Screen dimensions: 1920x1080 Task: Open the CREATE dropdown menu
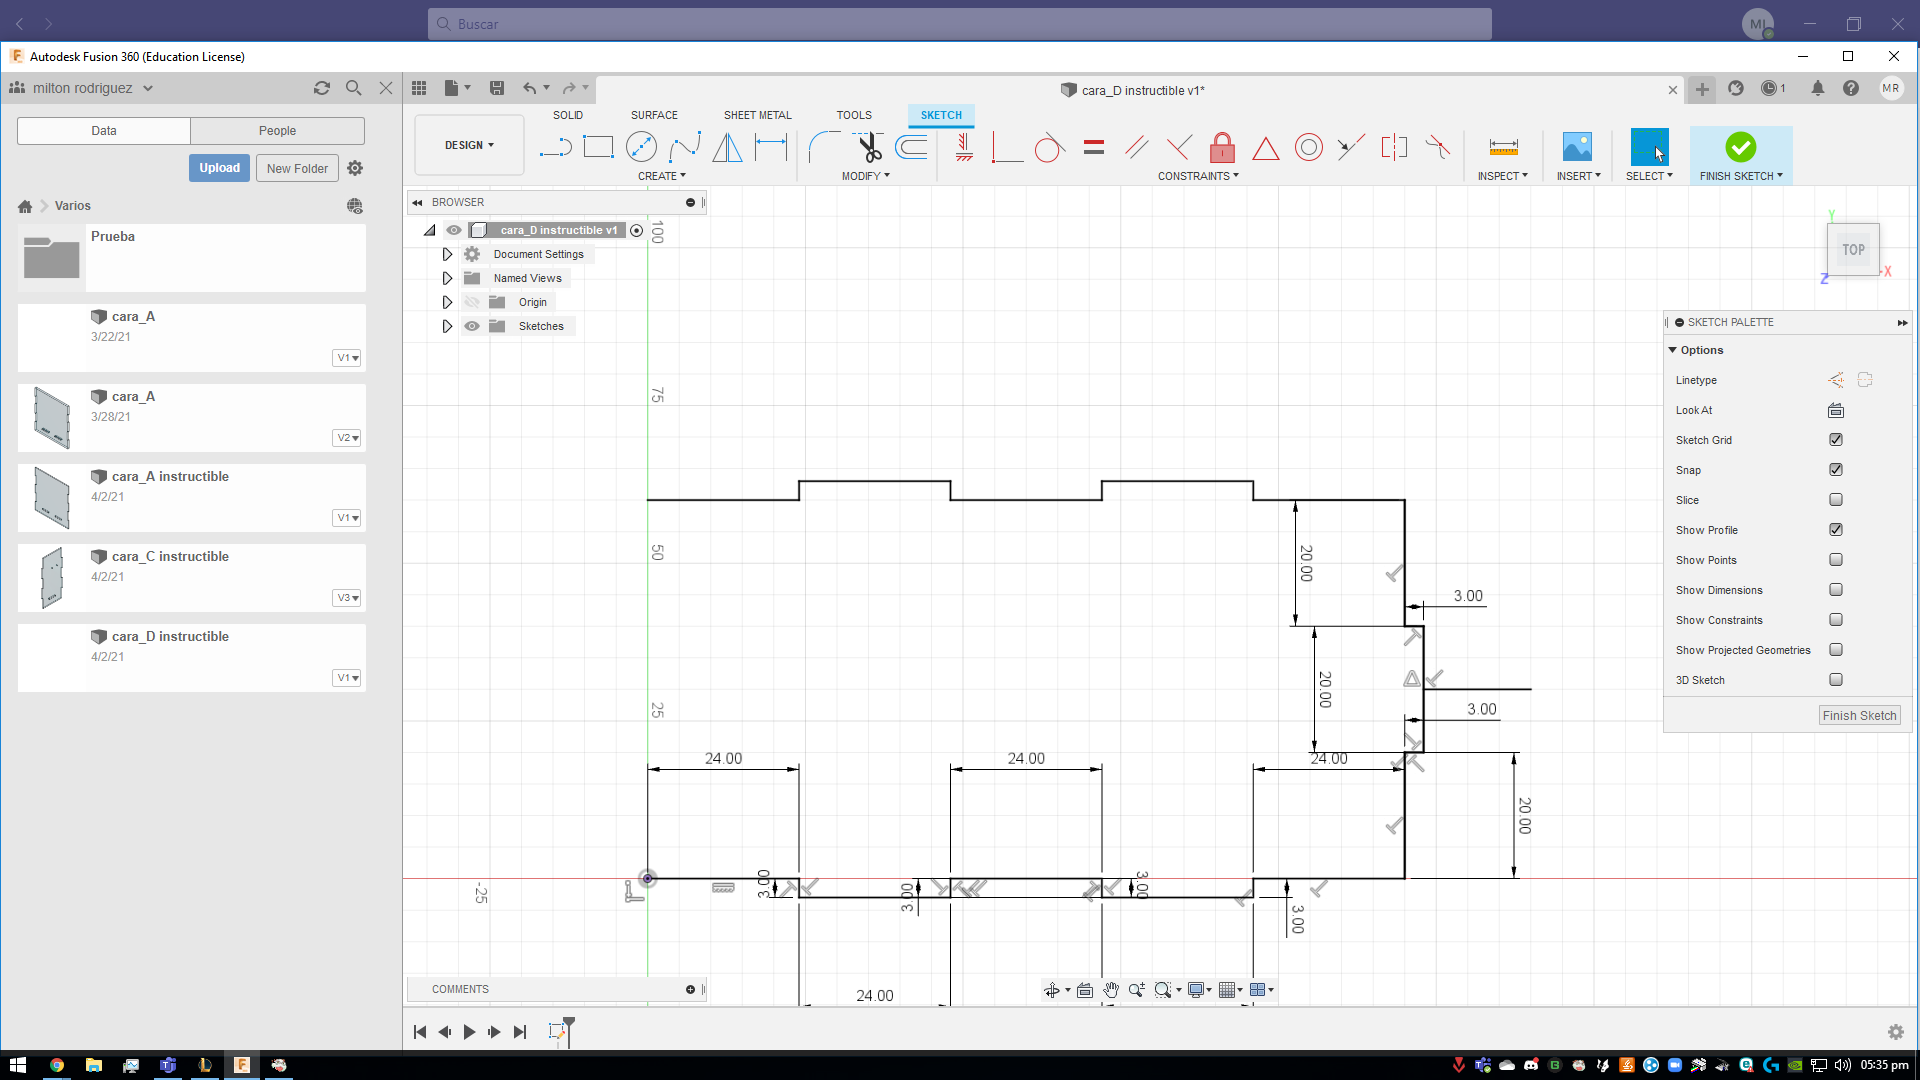tap(662, 176)
